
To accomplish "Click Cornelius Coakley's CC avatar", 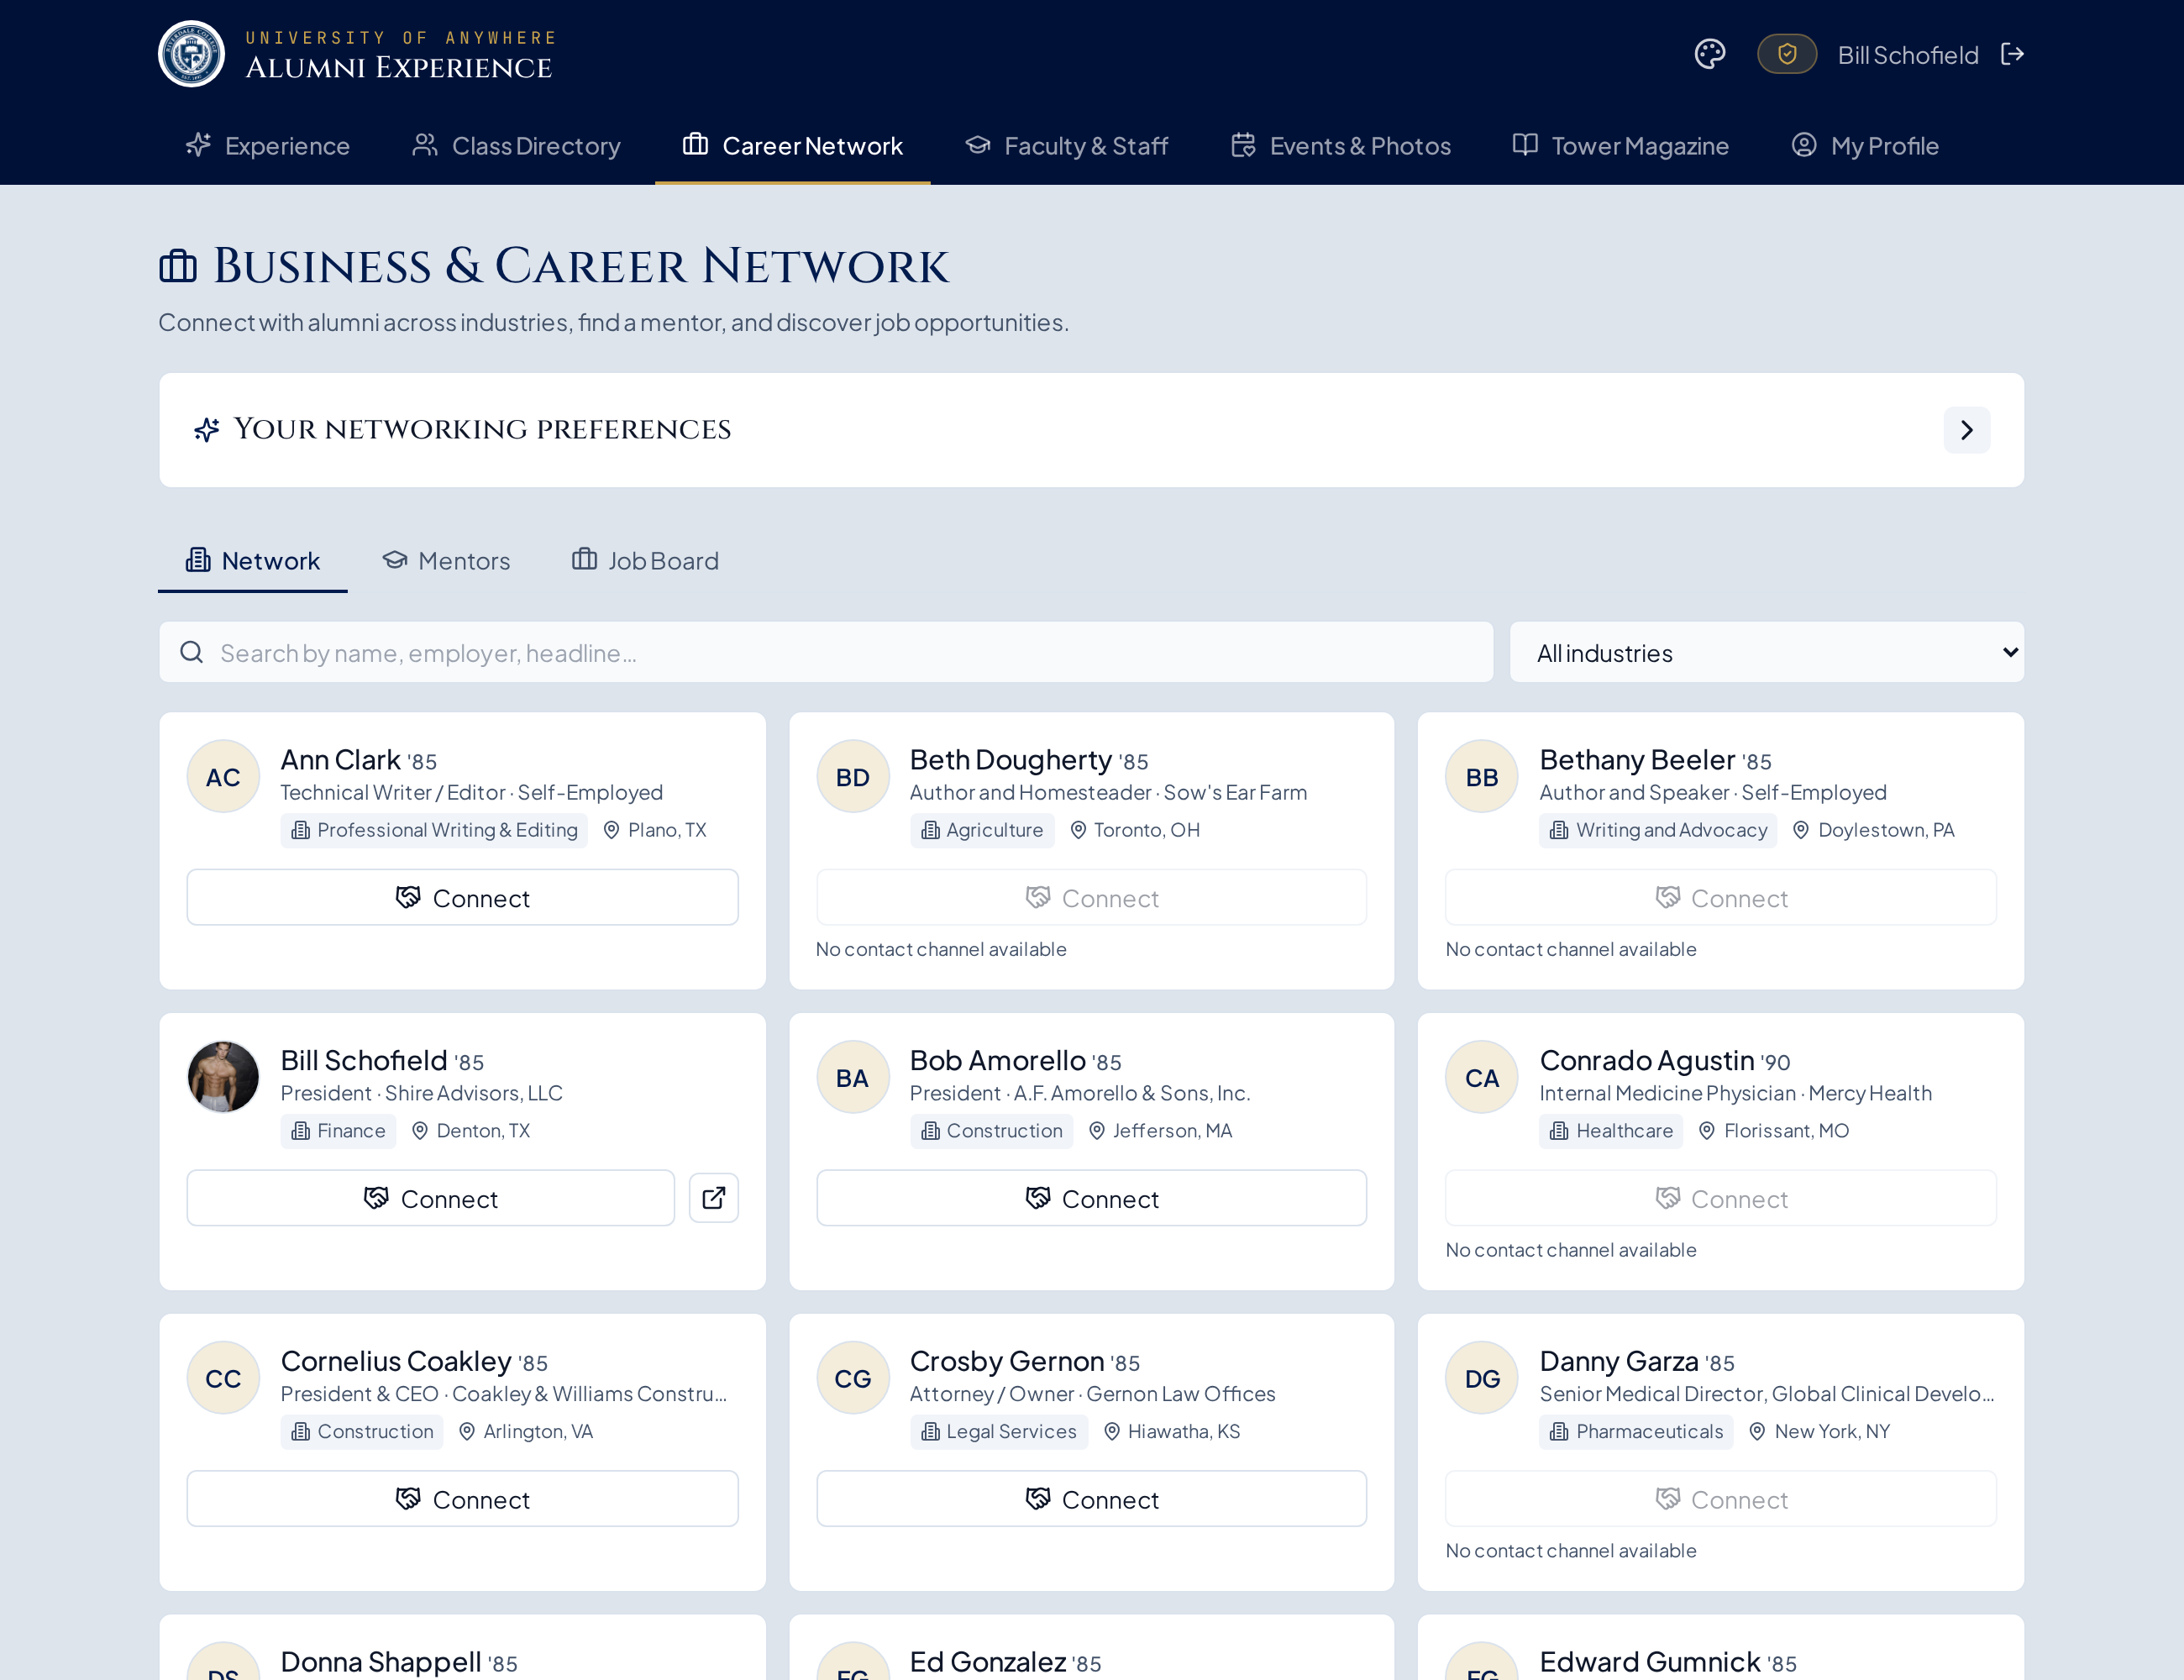I will point(223,1378).
